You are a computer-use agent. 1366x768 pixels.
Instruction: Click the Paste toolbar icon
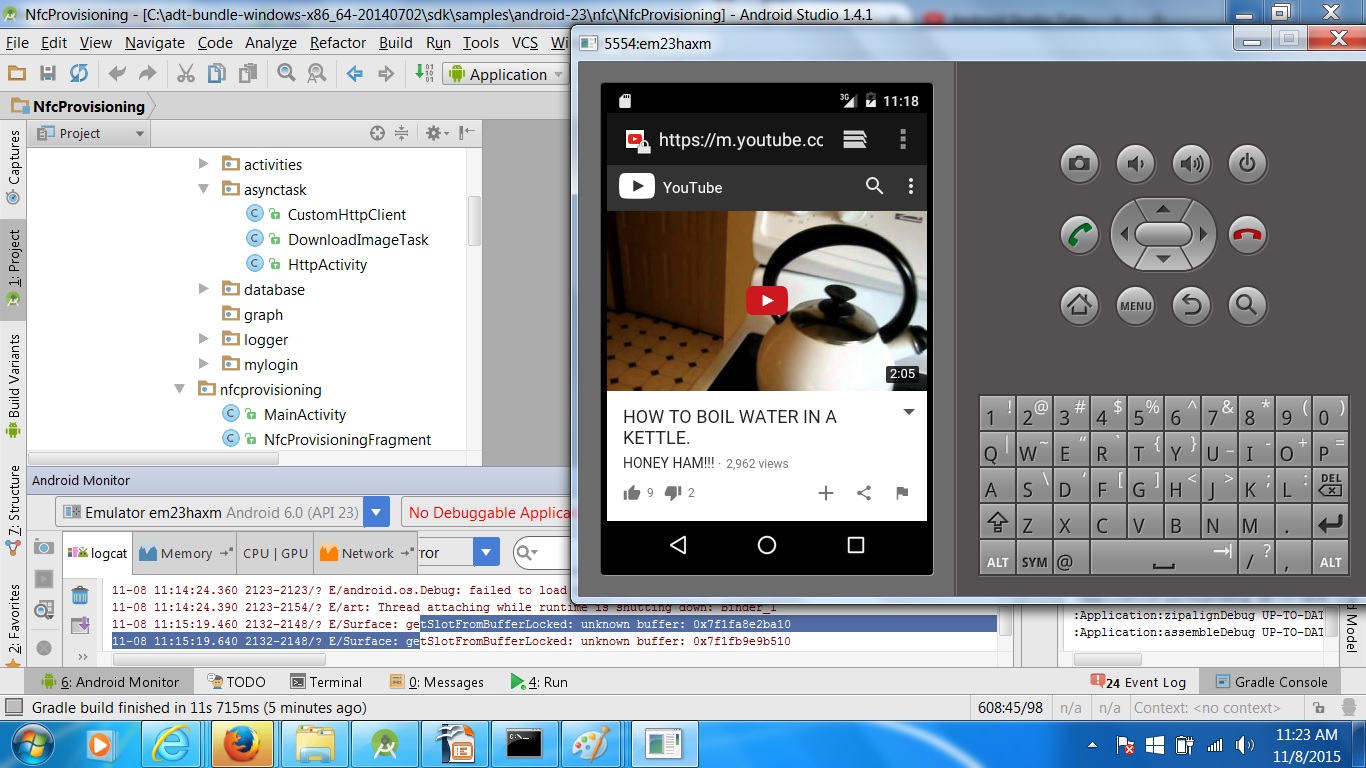click(x=247, y=73)
